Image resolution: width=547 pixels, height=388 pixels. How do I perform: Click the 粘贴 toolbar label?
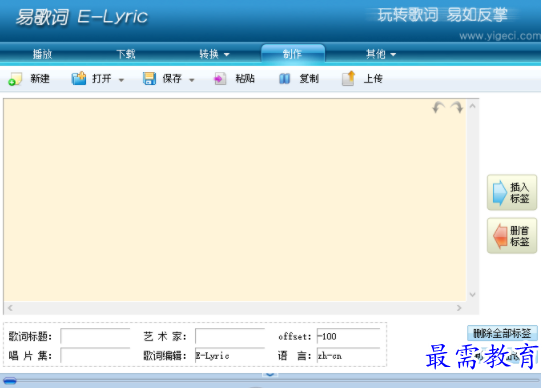point(245,79)
